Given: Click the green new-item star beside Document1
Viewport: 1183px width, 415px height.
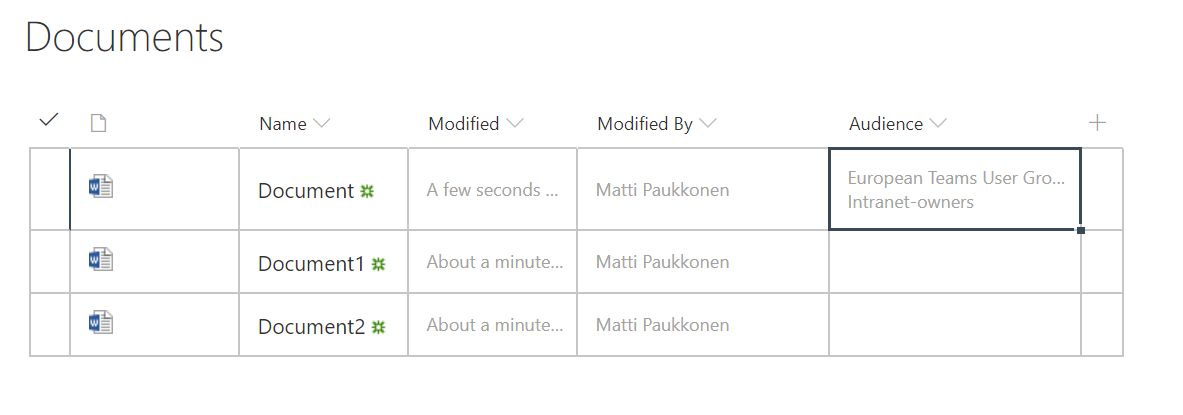Looking at the screenshot, I should pyautogui.click(x=378, y=264).
